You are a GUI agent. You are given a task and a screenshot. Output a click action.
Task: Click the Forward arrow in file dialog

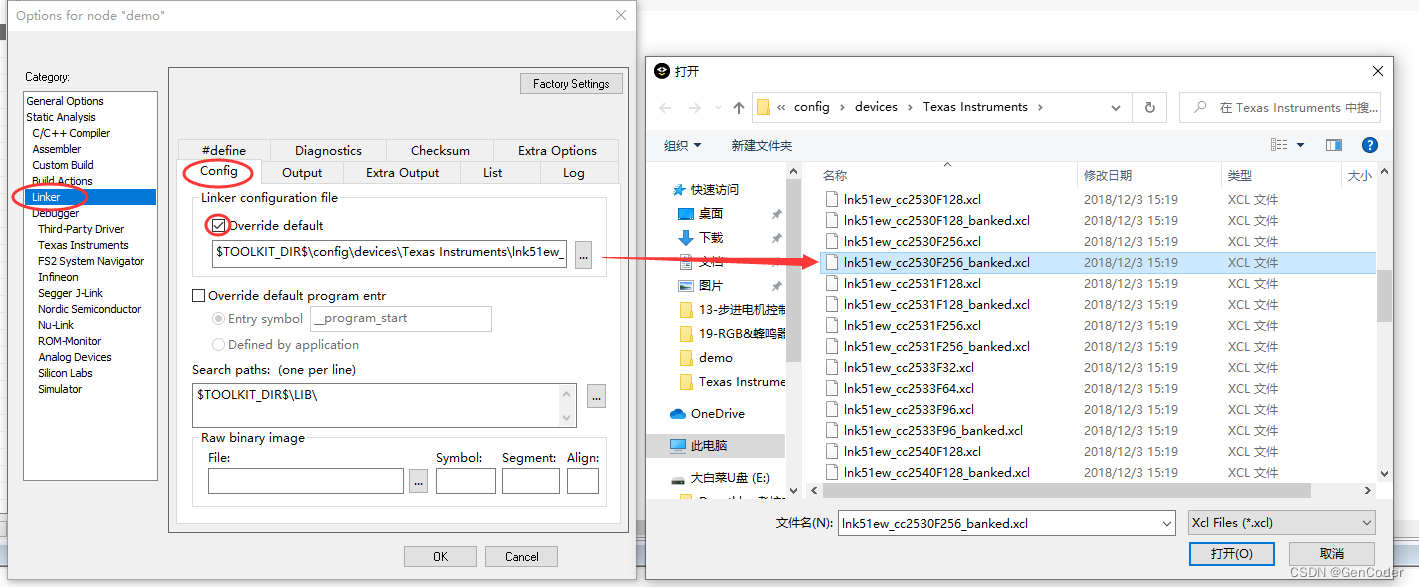coord(695,107)
